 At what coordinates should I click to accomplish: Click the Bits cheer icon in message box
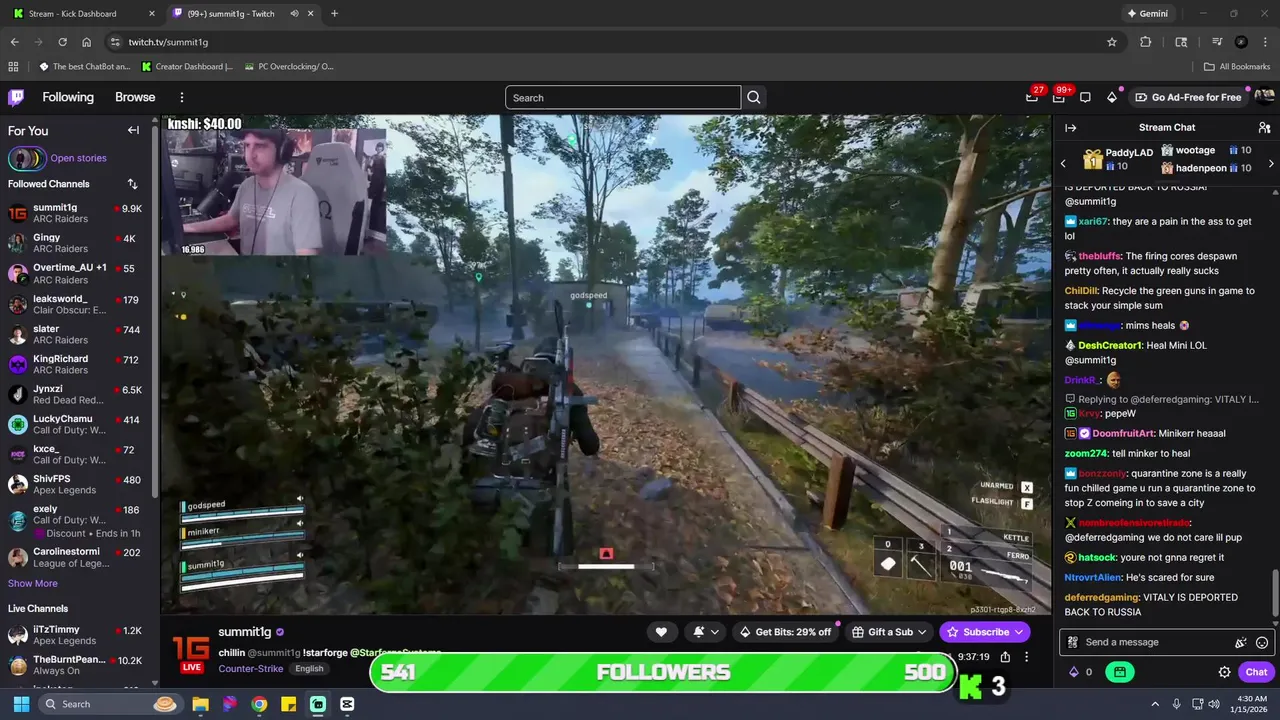pos(1241,642)
